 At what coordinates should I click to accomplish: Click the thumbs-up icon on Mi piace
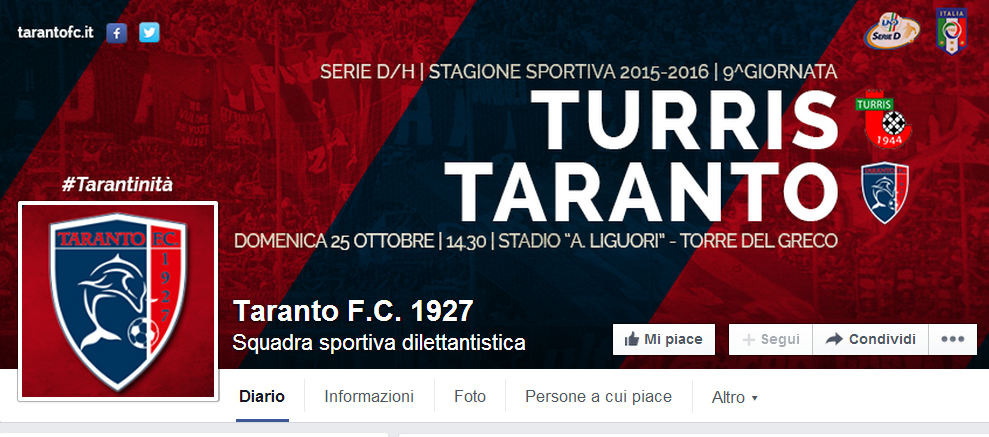coord(631,339)
